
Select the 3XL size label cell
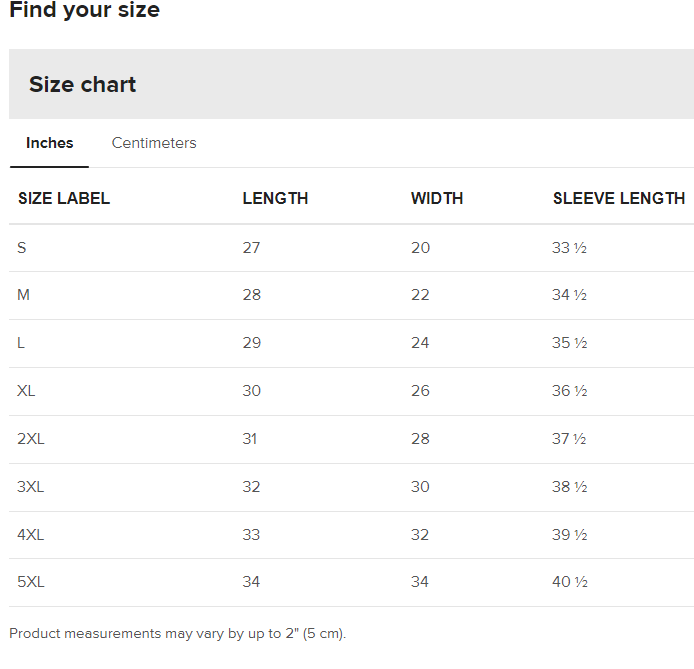[31, 487]
